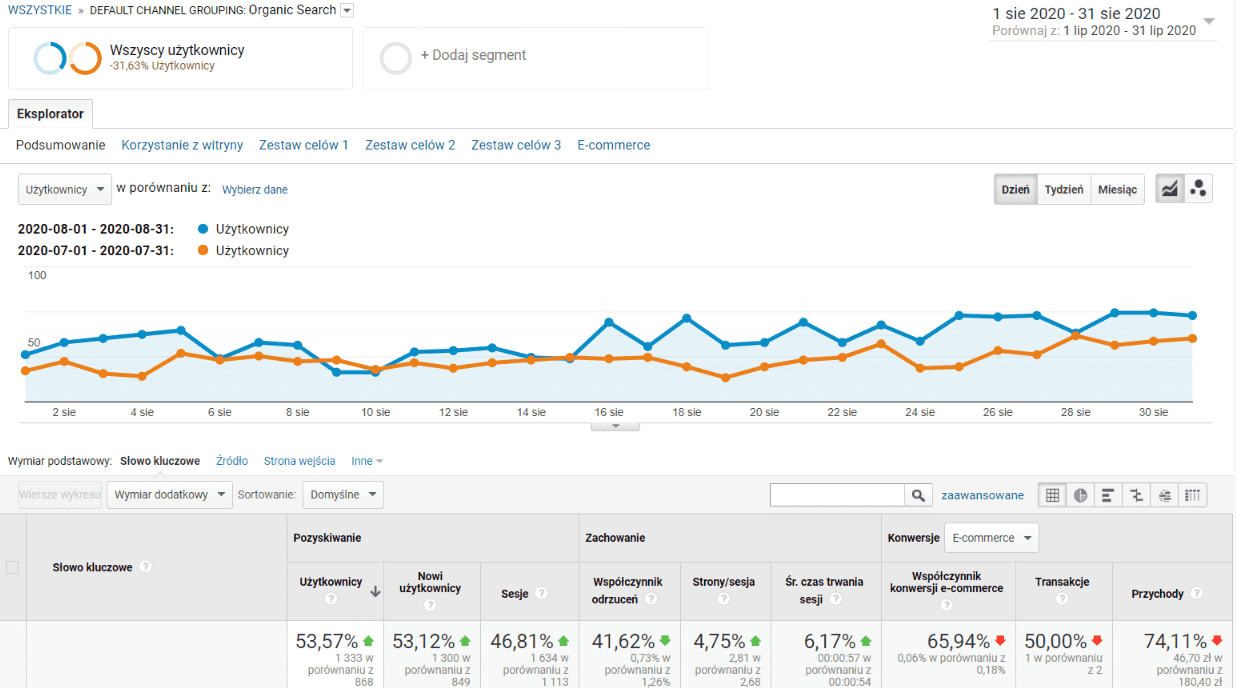Select the data table view icon
This screenshot has height=688, width=1237.
click(x=1052, y=495)
